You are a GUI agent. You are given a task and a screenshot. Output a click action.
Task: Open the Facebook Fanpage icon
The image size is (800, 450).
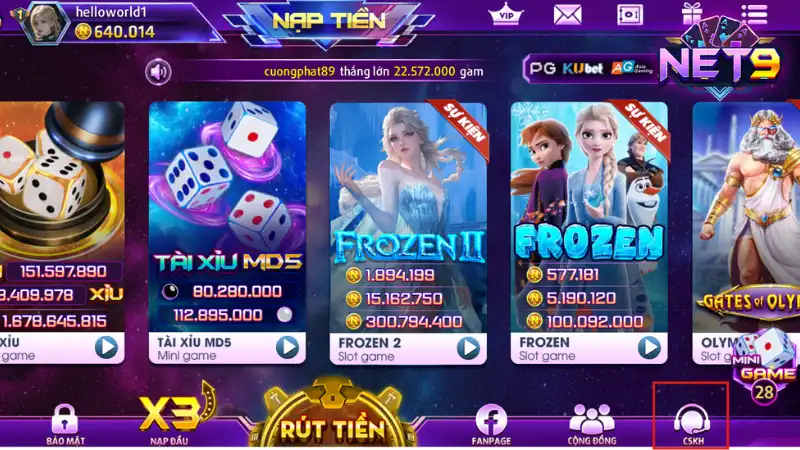click(x=491, y=424)
